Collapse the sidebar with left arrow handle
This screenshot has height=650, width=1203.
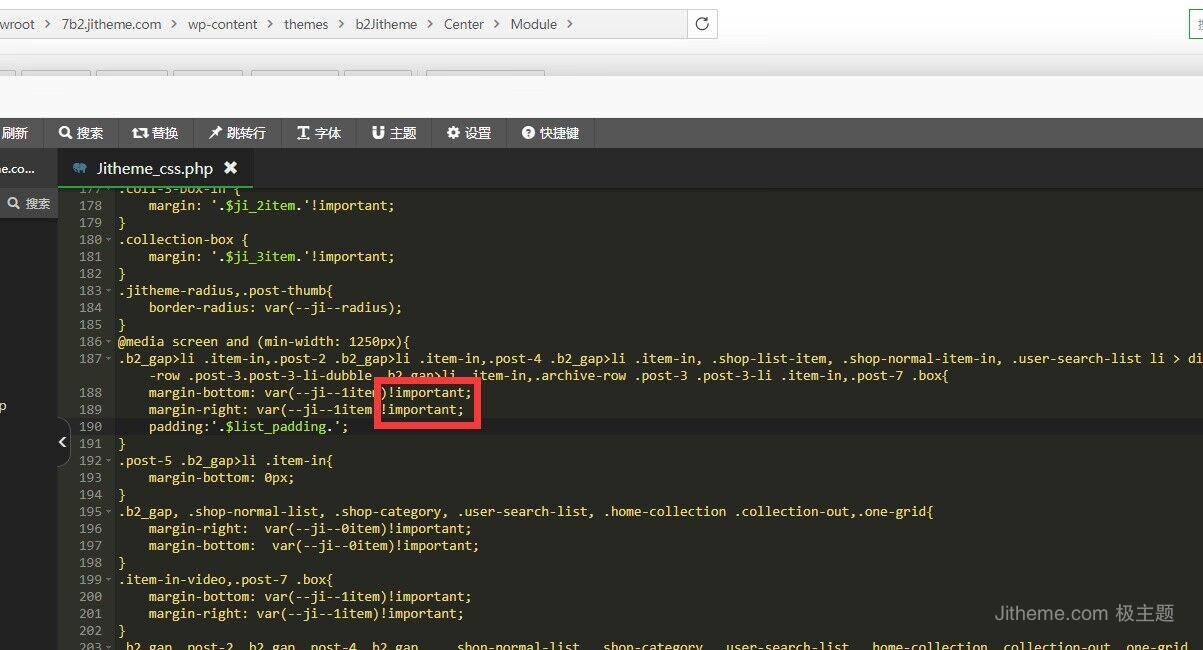pyautogui.click(x=62, y=442)
